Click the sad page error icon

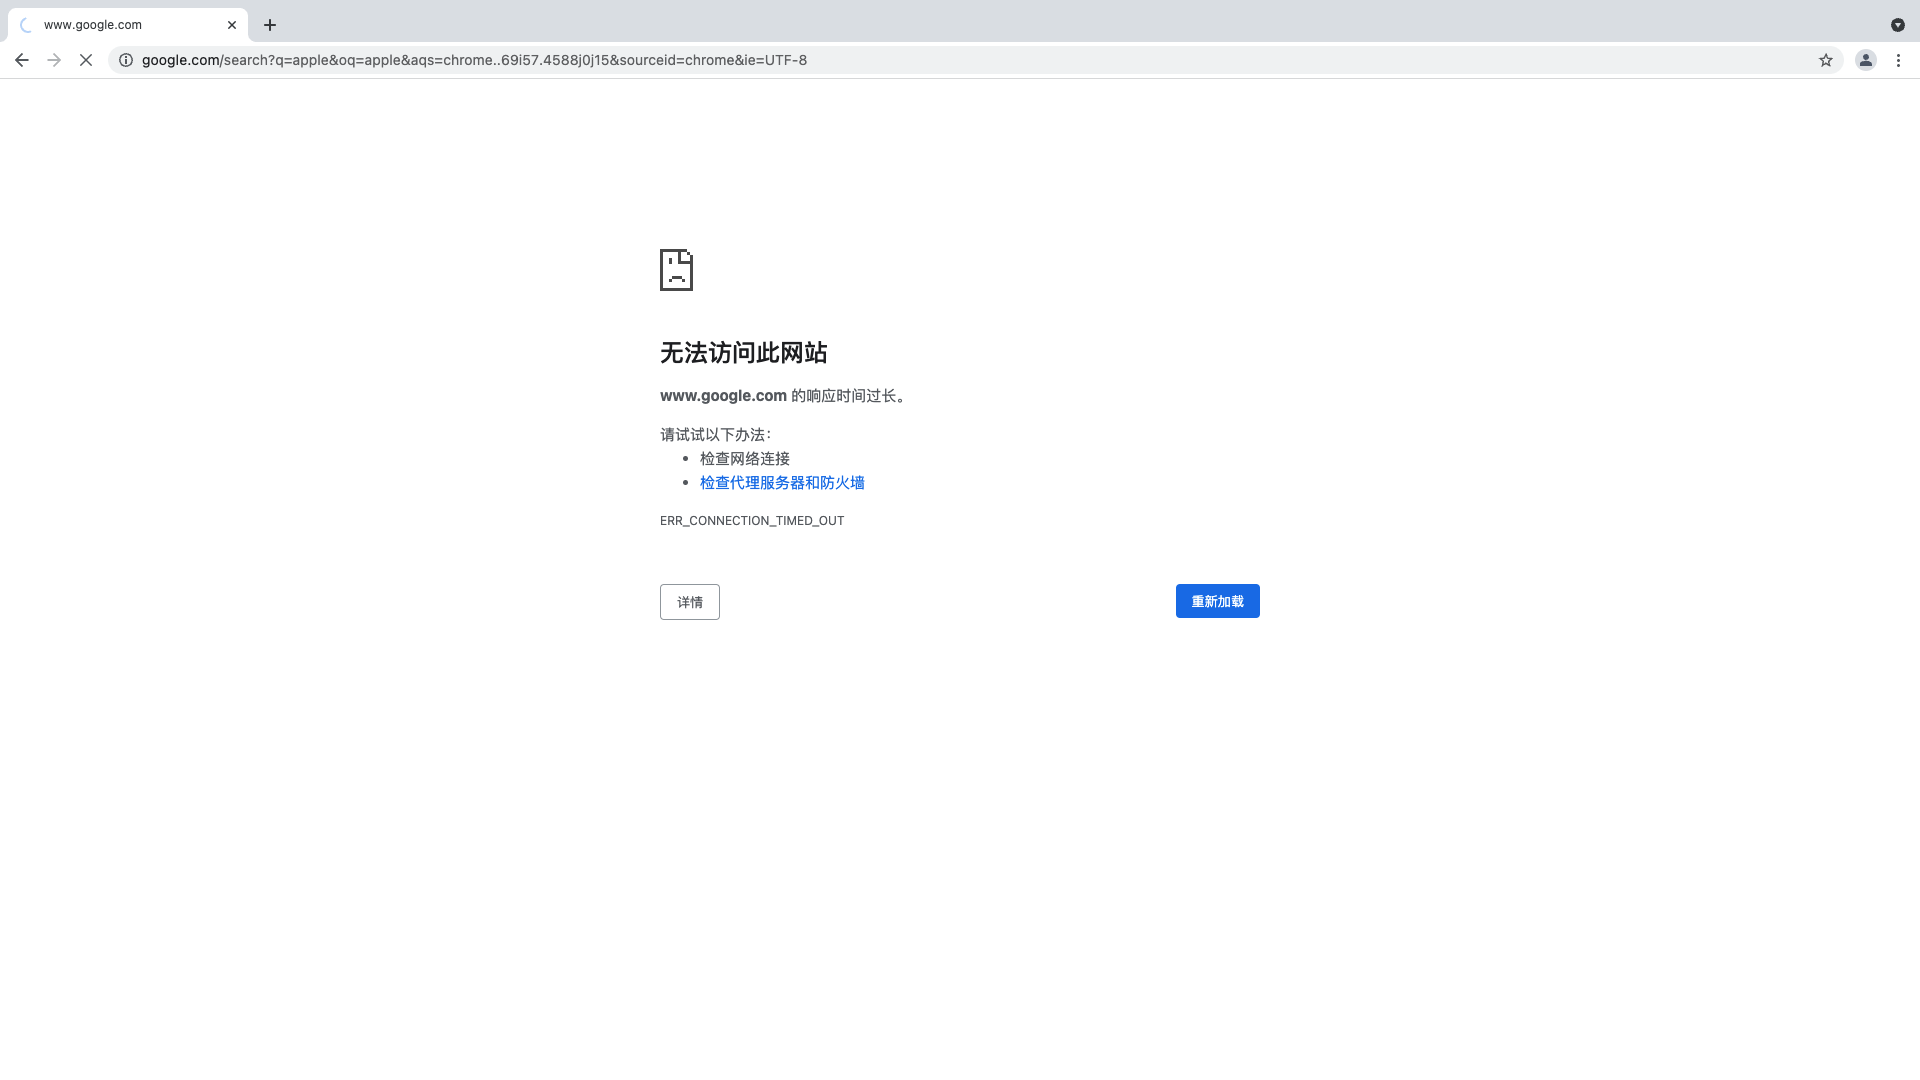pos(676,270)
